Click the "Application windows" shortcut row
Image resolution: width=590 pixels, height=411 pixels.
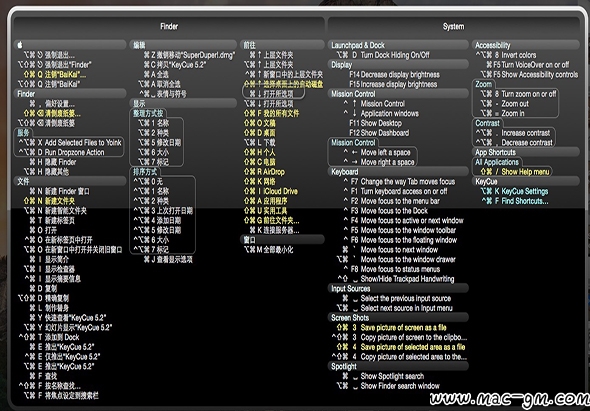pyautogui.click(x=380, y=113)
